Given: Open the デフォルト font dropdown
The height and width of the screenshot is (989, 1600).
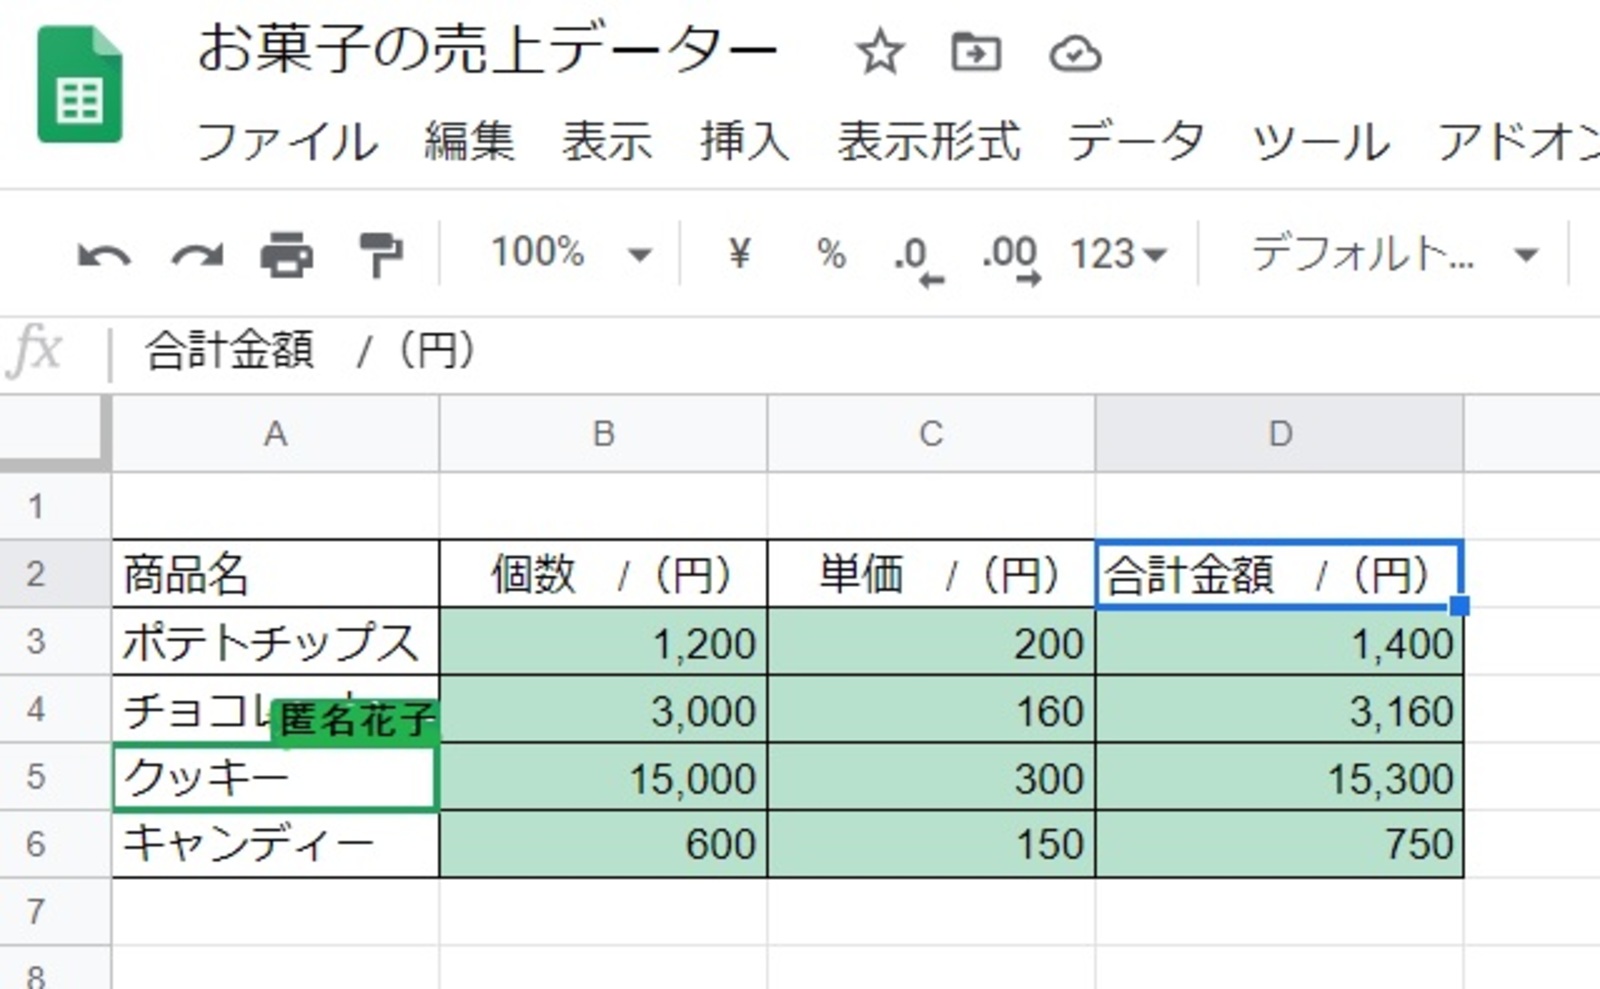Looking at the screenshot, I should tap(1394, 254).
